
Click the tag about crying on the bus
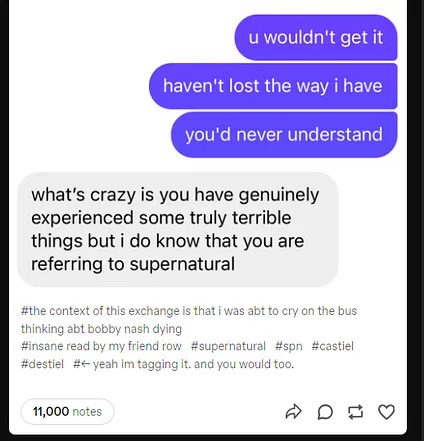(189, 320)
